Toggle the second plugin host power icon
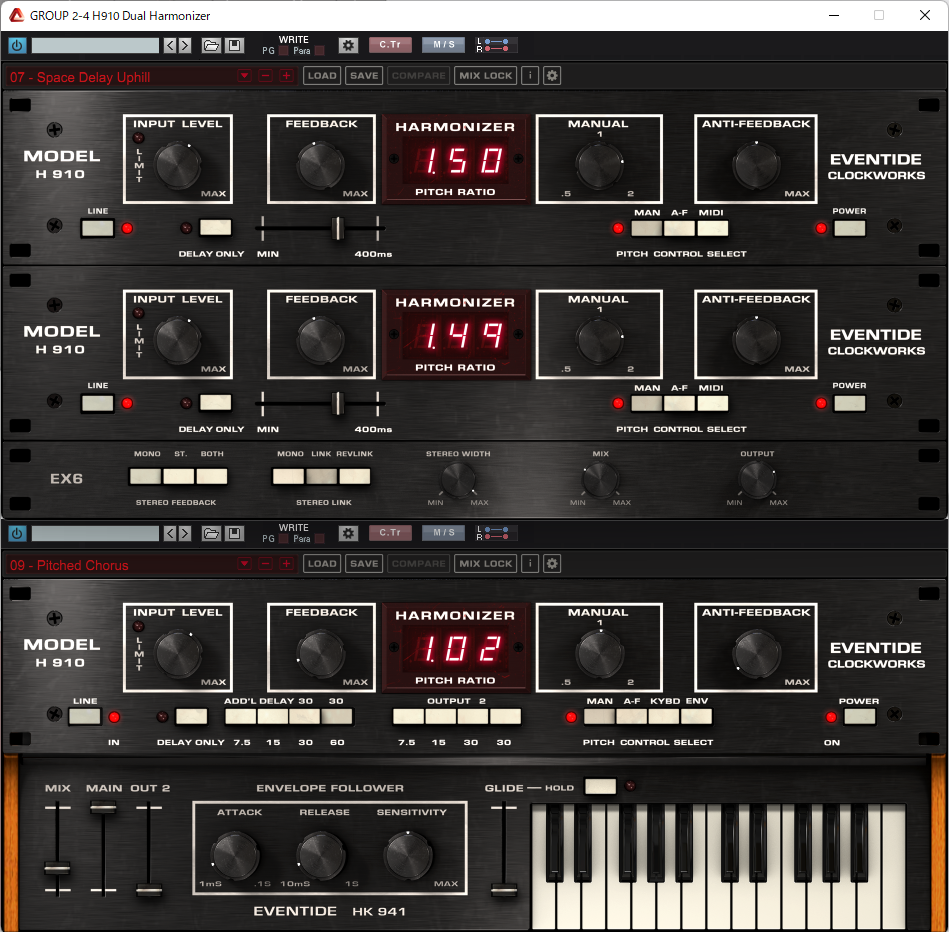949x932 pixels. (17, 533)
